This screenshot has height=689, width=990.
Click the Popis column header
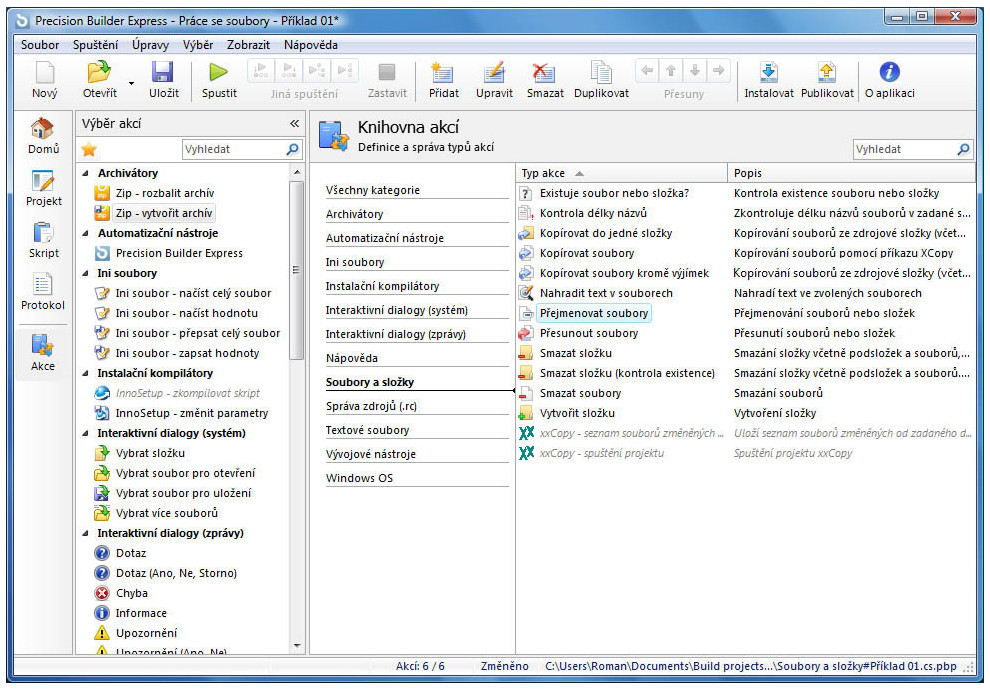click(x=851, y=173)
